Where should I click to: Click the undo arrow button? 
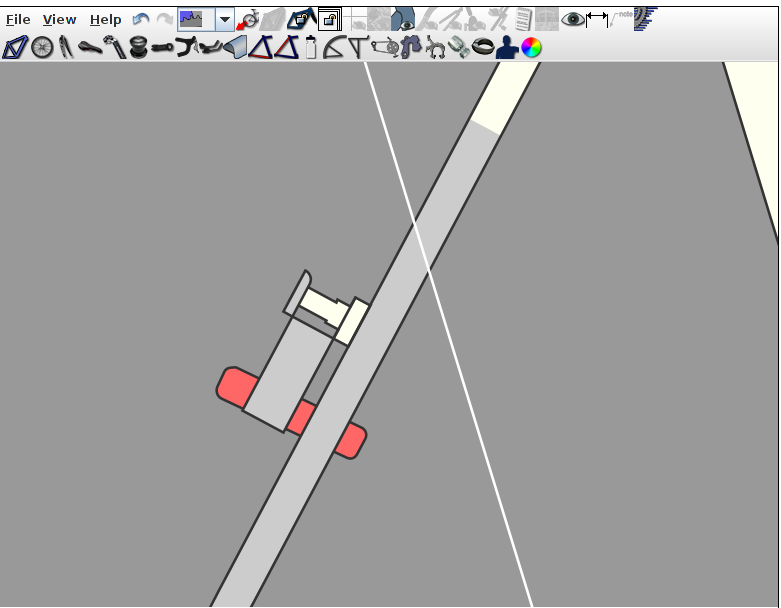[141, 19]
